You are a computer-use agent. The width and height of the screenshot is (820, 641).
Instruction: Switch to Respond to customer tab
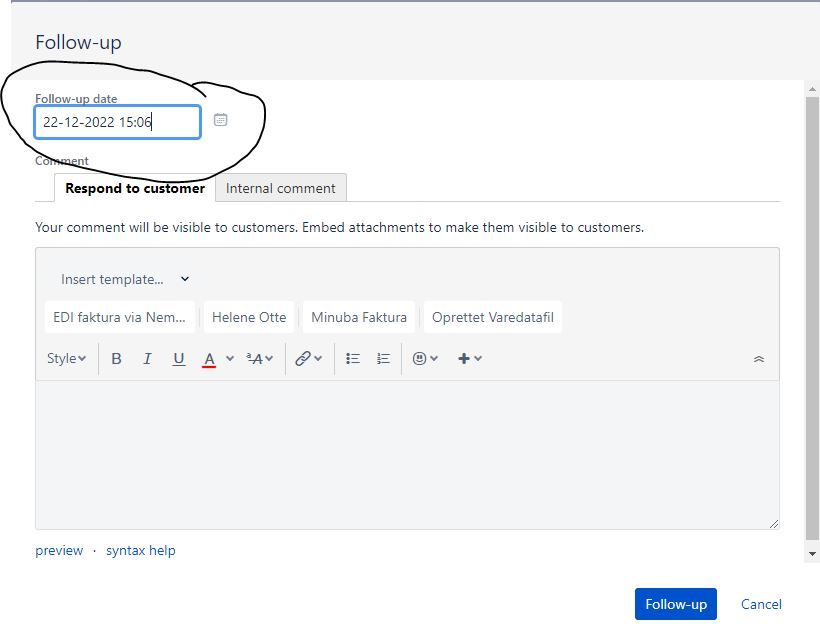pos(135,188)
